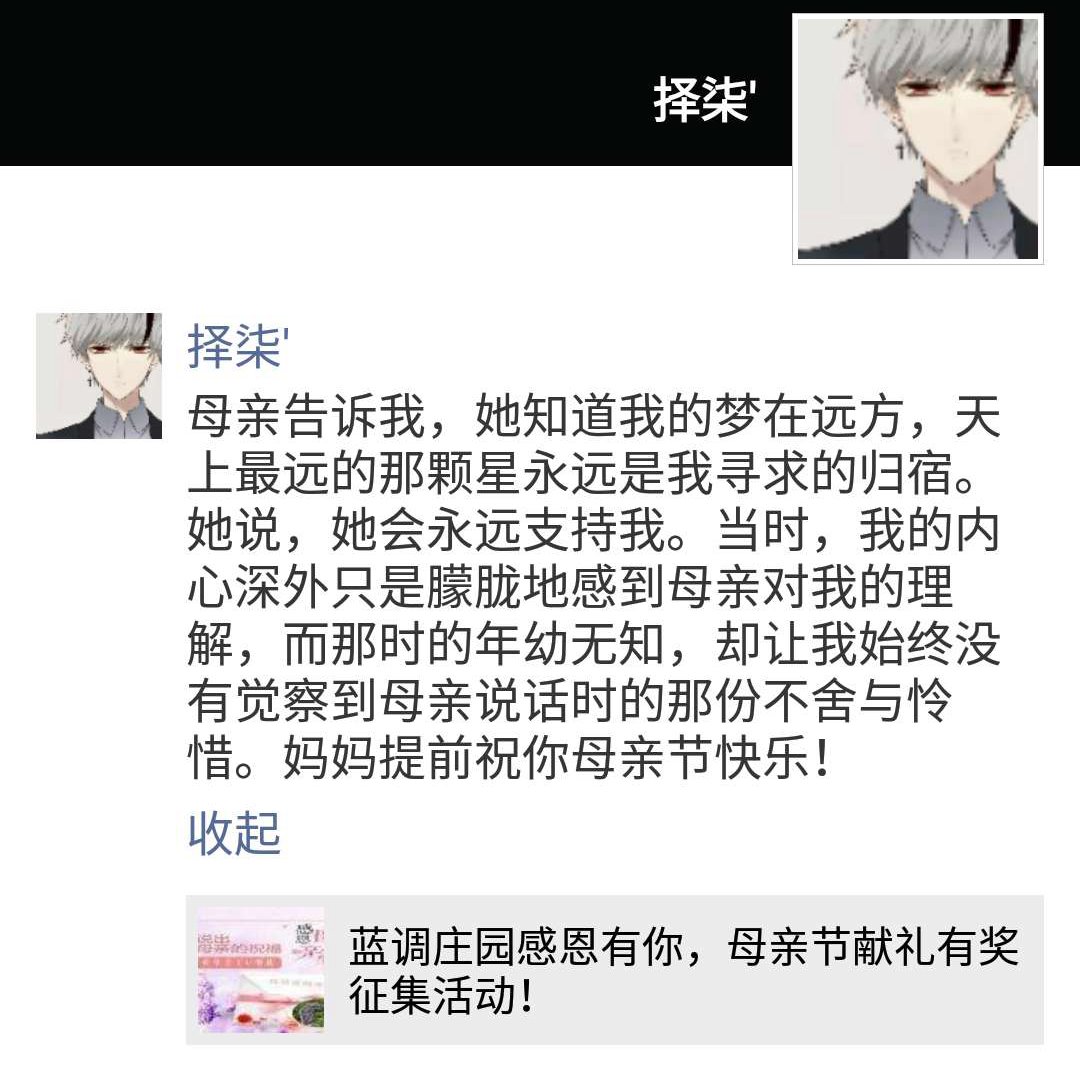1080x1083 pixels.
Task: Collapse the post with 收起
Action: (x=234, y=833)
